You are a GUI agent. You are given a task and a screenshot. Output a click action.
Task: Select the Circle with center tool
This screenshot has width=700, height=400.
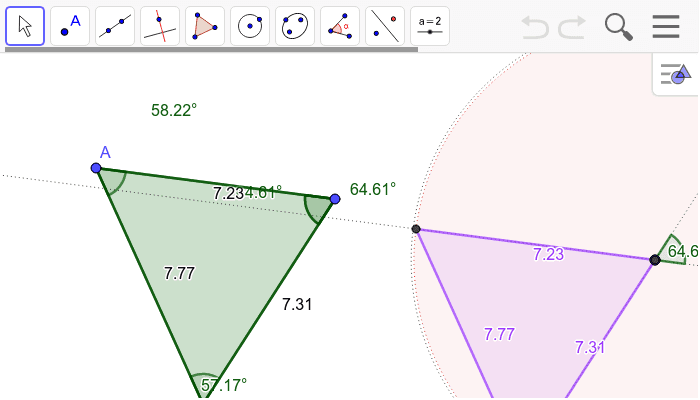[250, 26]
